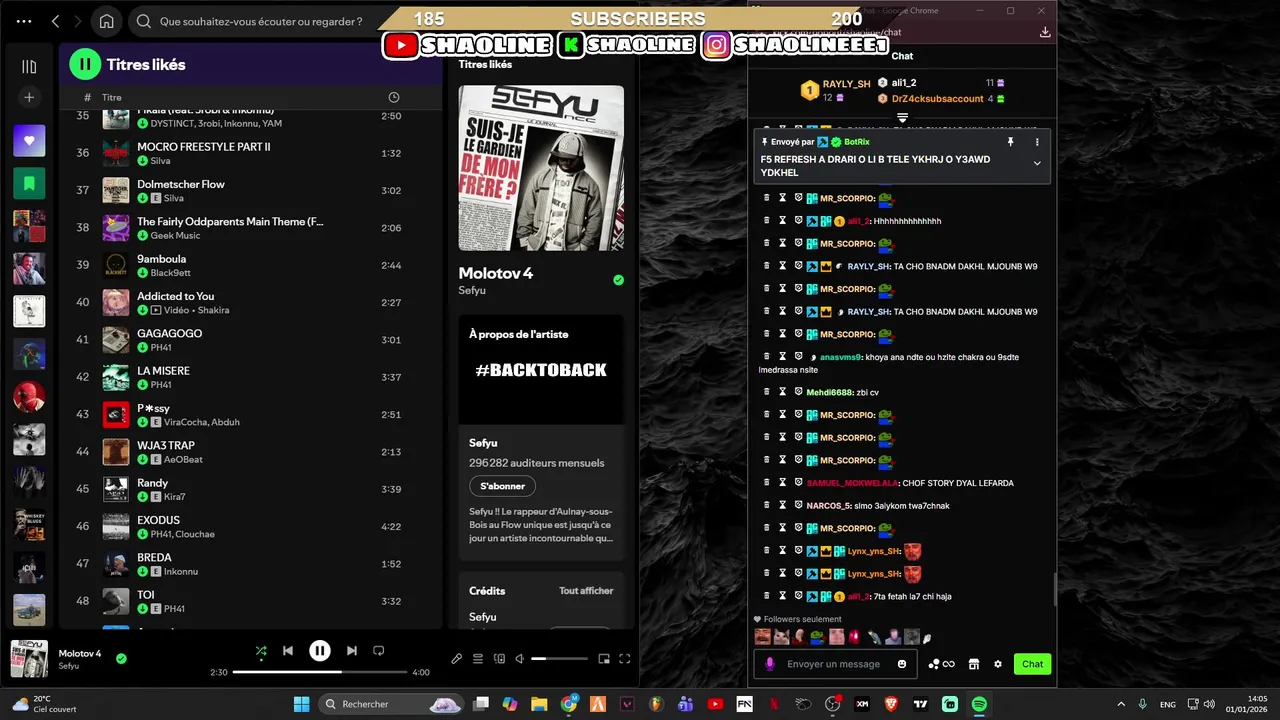Follow Sefyu with the S'abonner button

tap(502, 486)
